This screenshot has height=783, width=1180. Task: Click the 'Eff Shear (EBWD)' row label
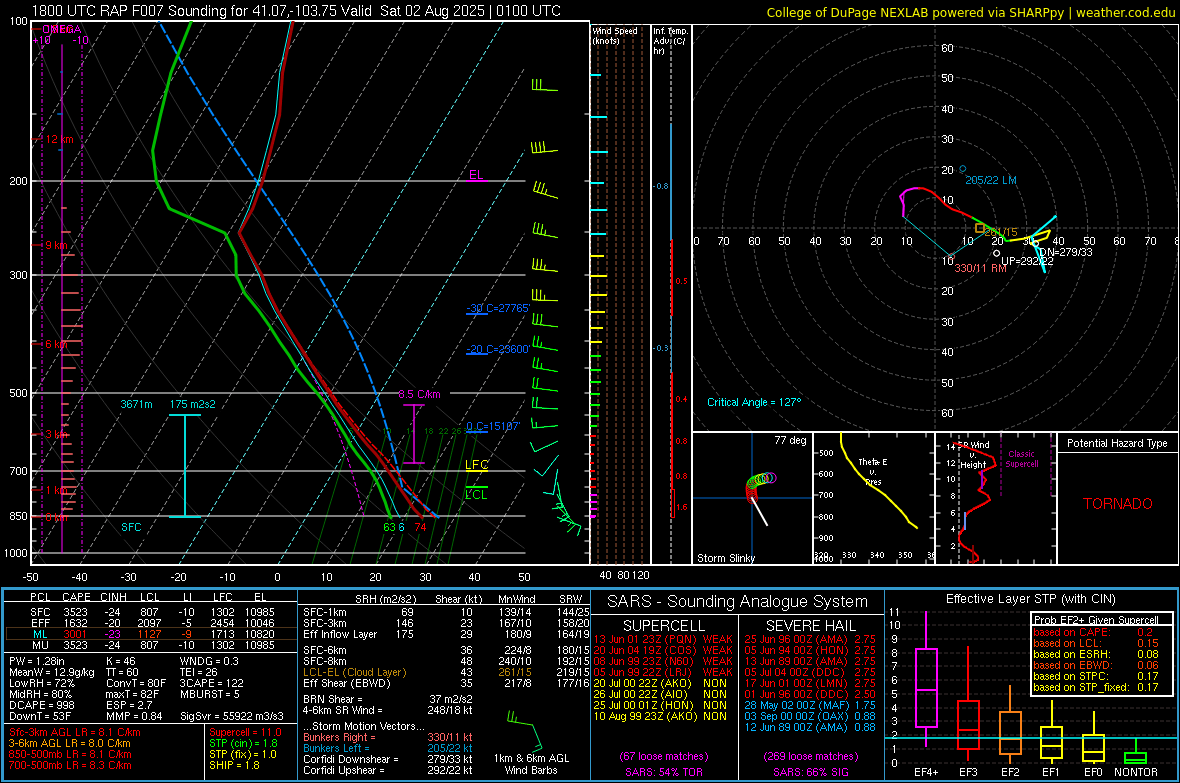click(x=346, y=684)
